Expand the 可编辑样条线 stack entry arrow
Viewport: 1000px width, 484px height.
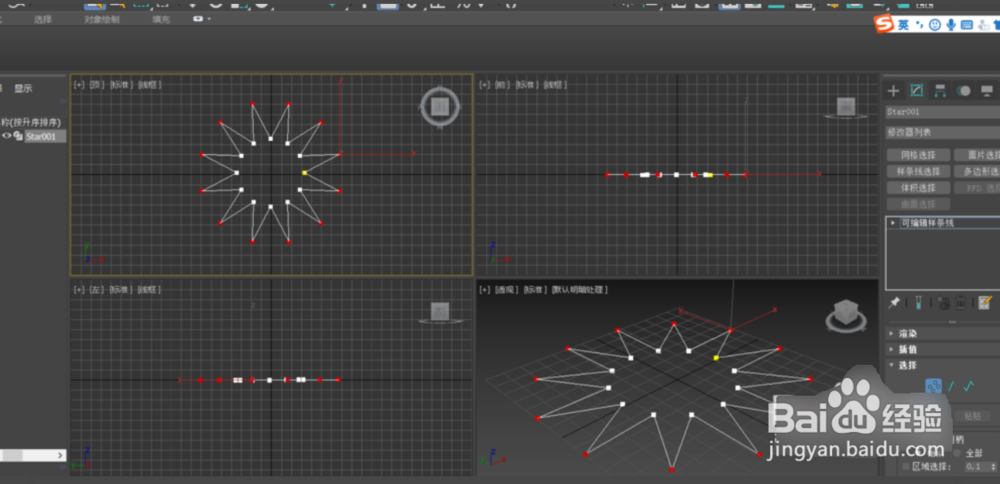(x=892, y=223)
